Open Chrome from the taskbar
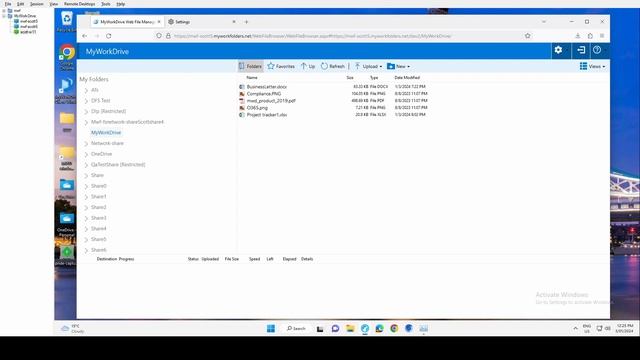This screenshot has width=640, height=360. (x=394, y=329)
